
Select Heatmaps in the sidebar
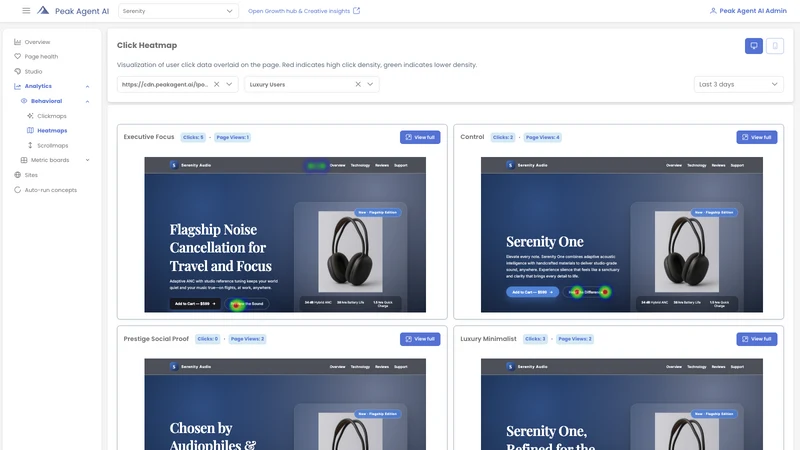coord(52,131)
